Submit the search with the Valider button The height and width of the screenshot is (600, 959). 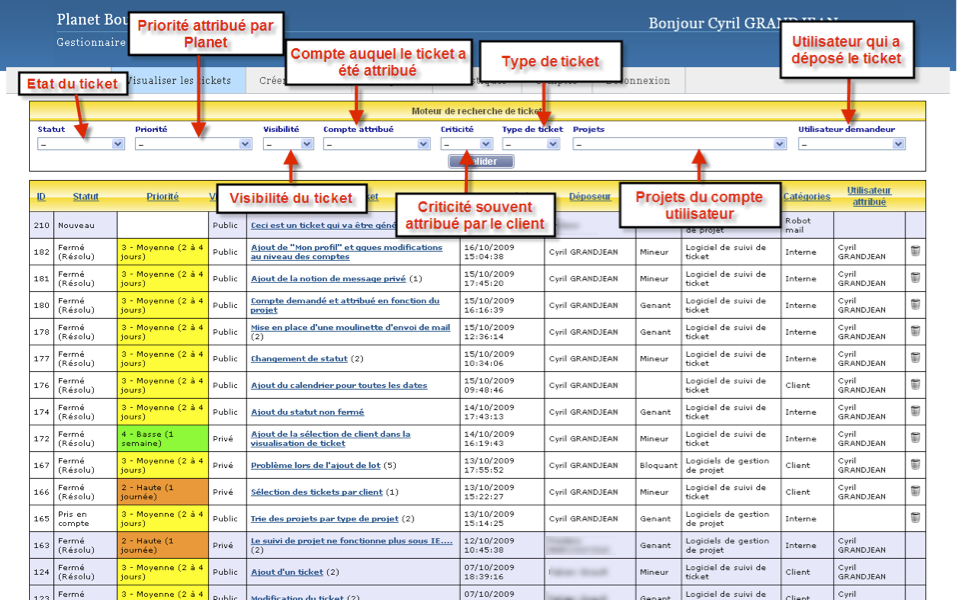pyautogui.click(x=481, y=161)
